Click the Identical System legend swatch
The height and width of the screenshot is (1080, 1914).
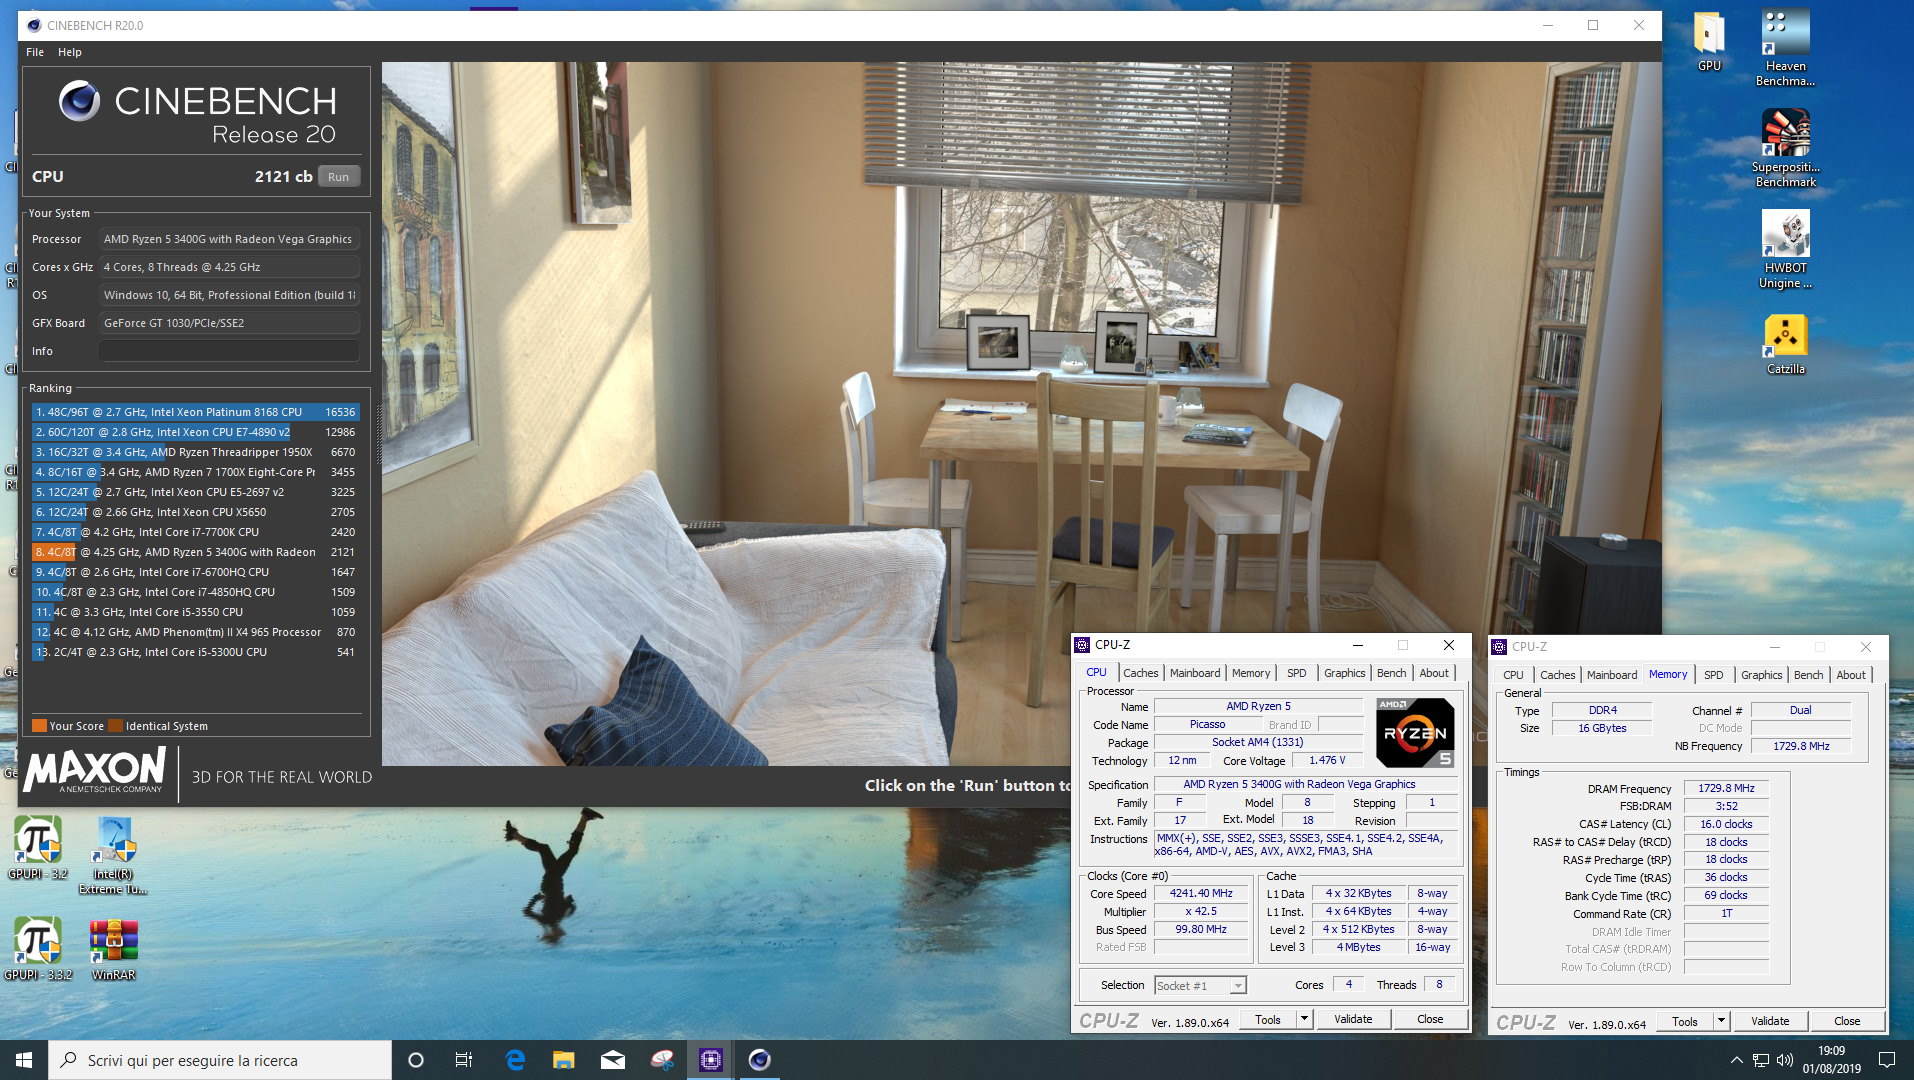coord(115,726)
